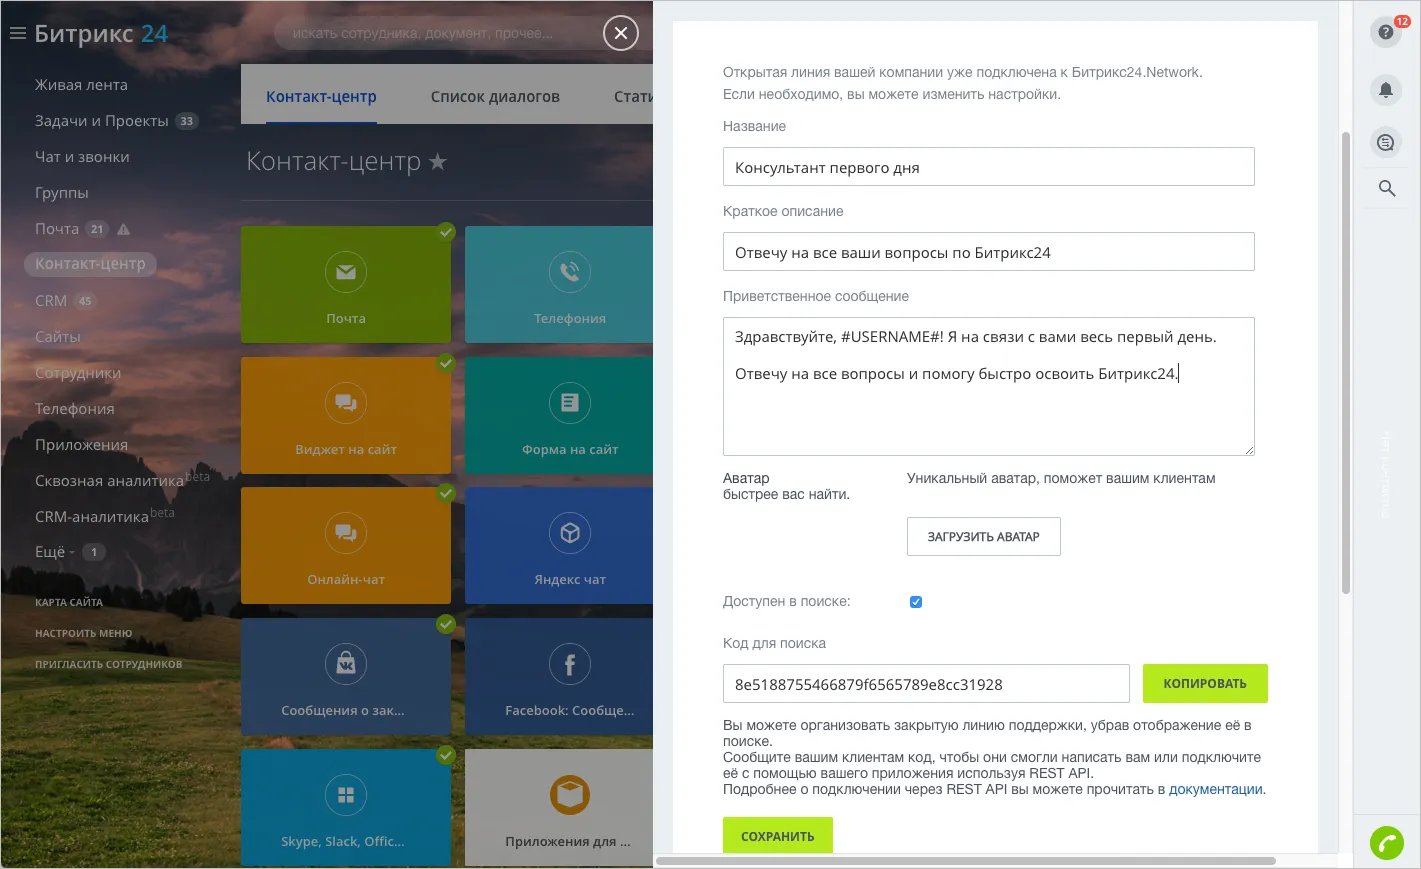Open Чат и звонки in sidebar
The height and width of the screenshot is (869, 1421).
[82, 157]
